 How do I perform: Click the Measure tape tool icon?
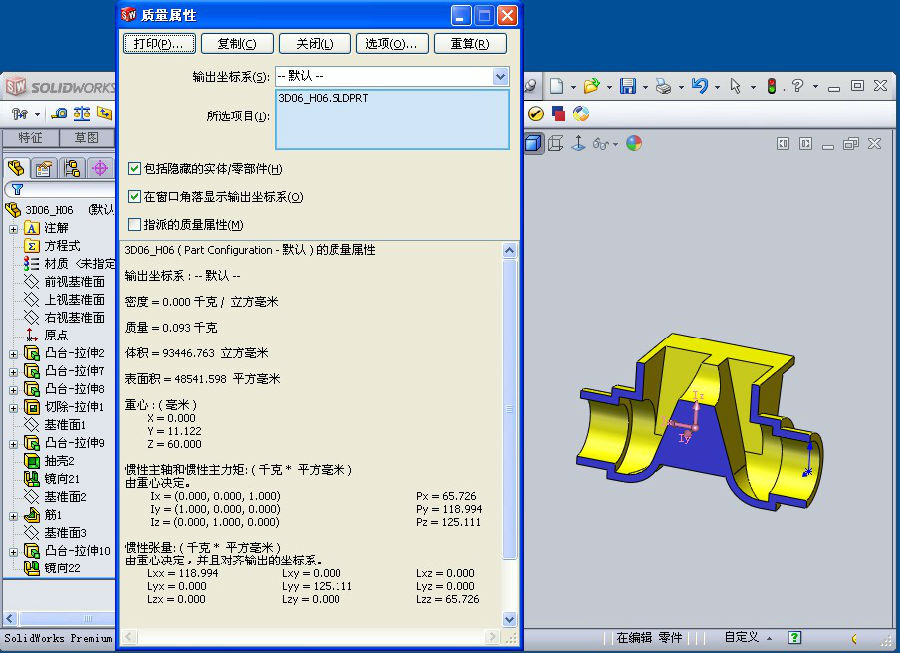tap(60, 115)
